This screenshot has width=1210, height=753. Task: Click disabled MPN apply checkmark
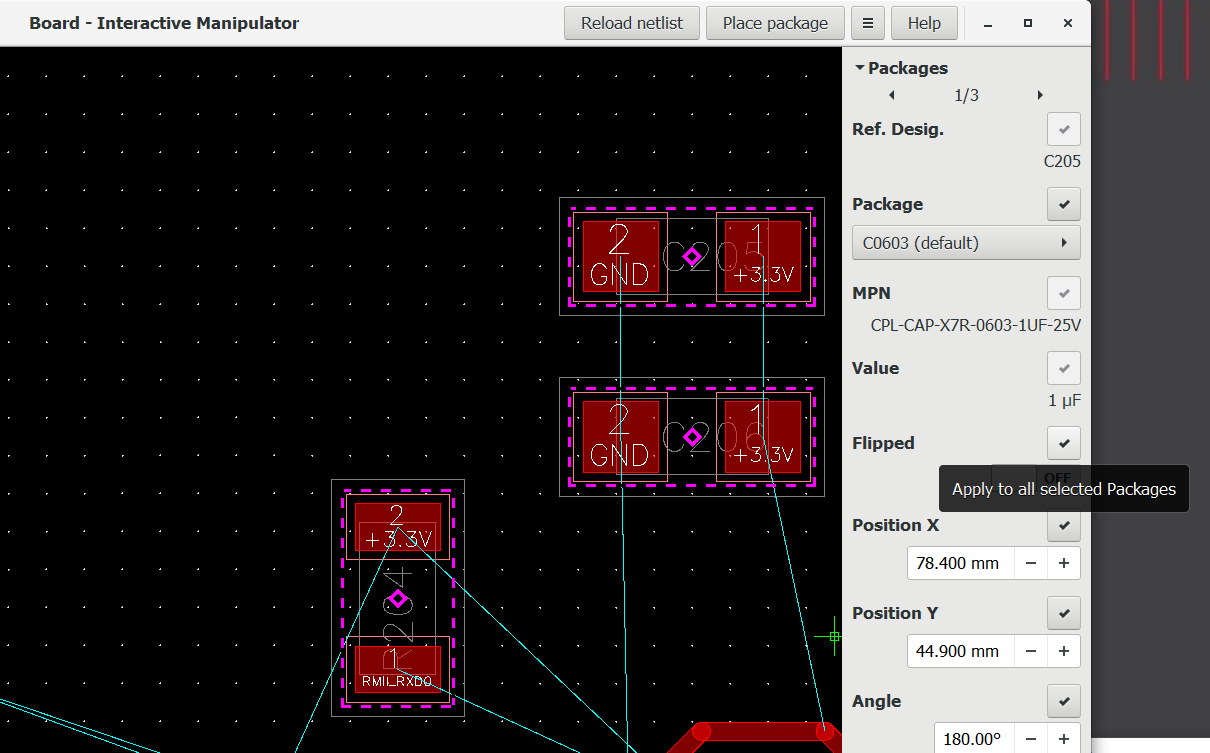tap(1064, 293)
